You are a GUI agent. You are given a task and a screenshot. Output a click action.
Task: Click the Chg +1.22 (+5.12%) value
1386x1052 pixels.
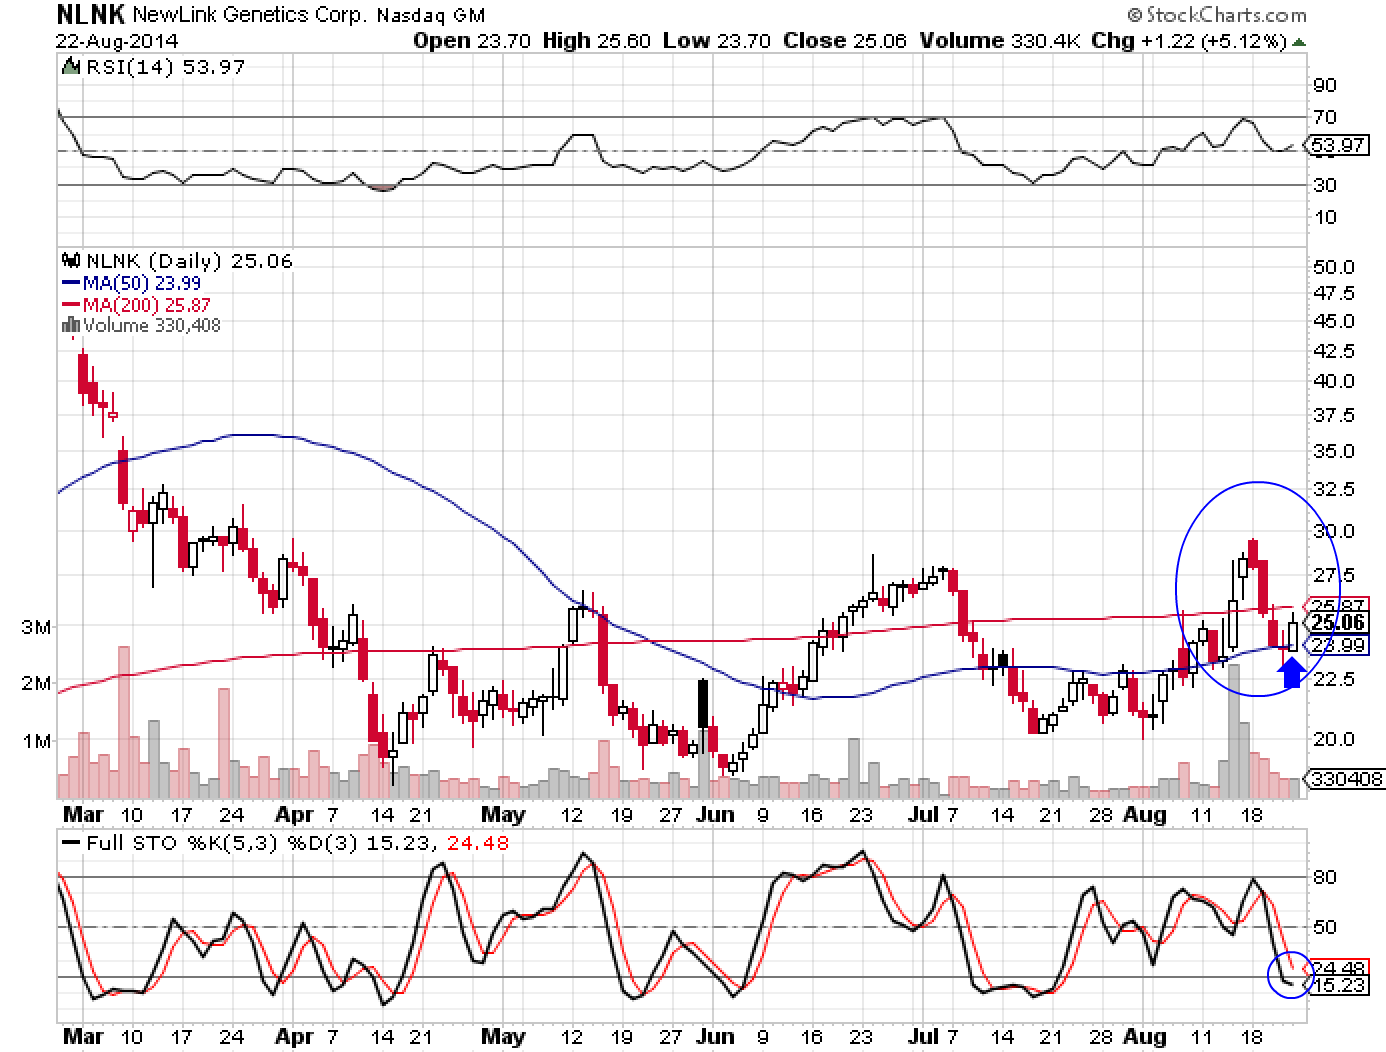1189,41
